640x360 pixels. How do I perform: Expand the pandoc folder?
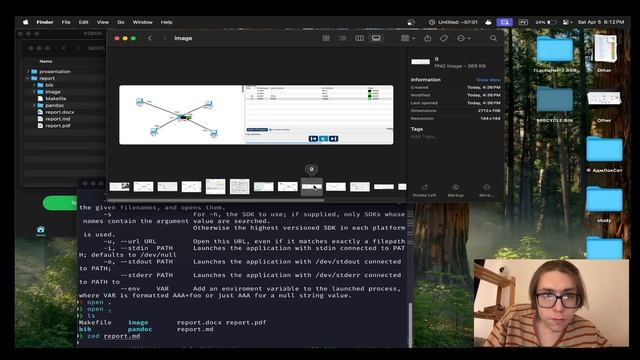pyautogui.click(x=34, y=105)
